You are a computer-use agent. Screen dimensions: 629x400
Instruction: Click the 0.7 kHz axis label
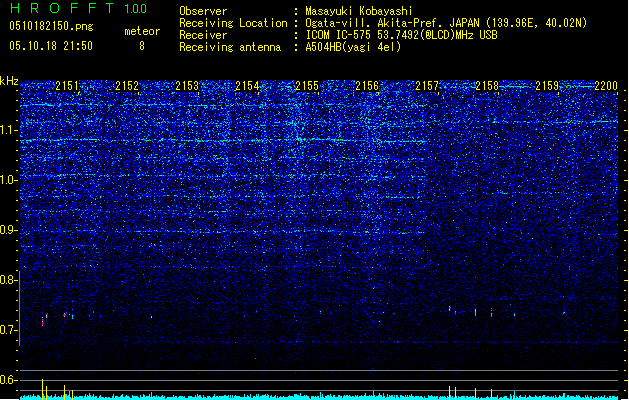click(9, 330)
